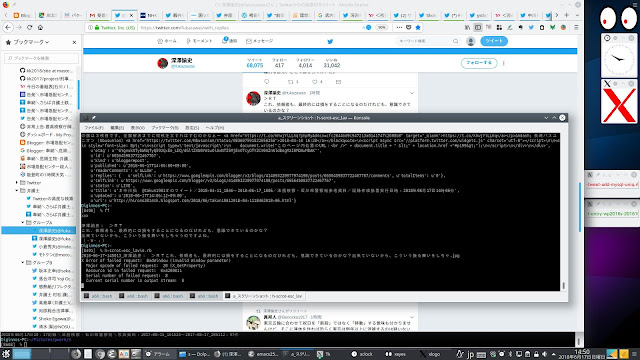The image size is (640, 360).
Task: Collapse the グループB bookmark folder
Action: coord(23,262)
